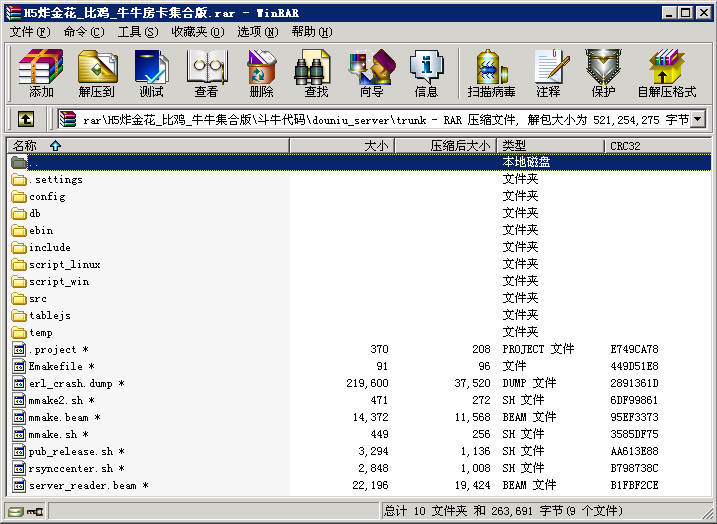717x524 pixels.
Task: Select the script_linux folder
Action: pos(64,265)
